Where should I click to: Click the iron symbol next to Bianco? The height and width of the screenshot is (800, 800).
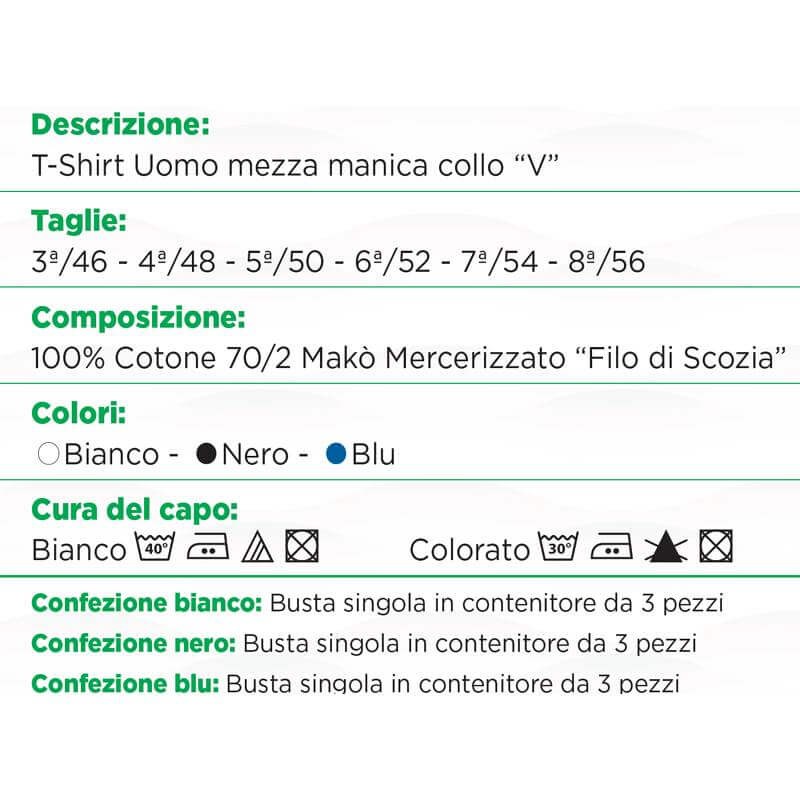207,547
